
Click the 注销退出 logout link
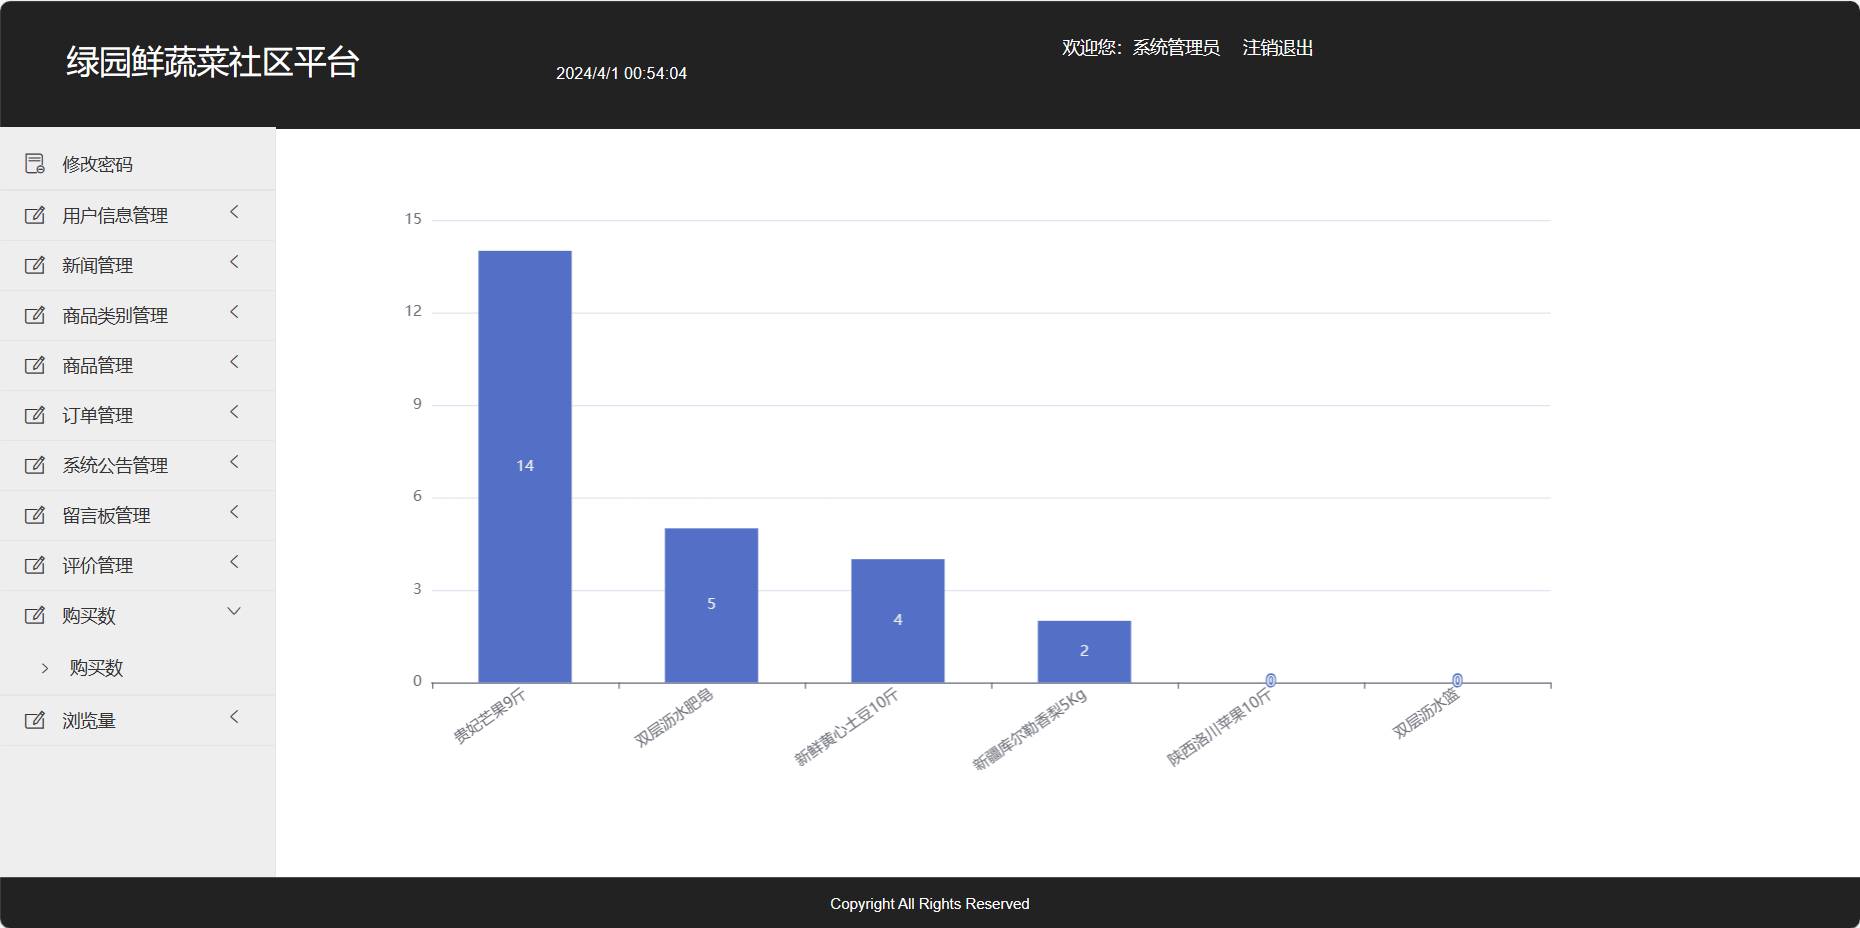1277,48
